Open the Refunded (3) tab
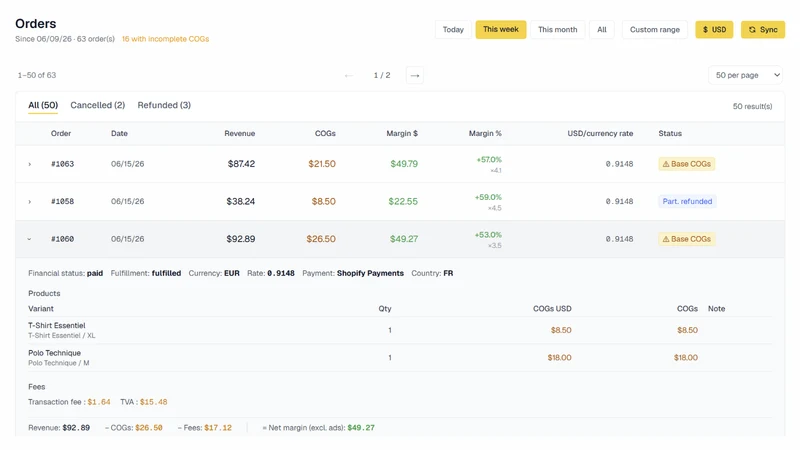 click(x=164, y=105)
